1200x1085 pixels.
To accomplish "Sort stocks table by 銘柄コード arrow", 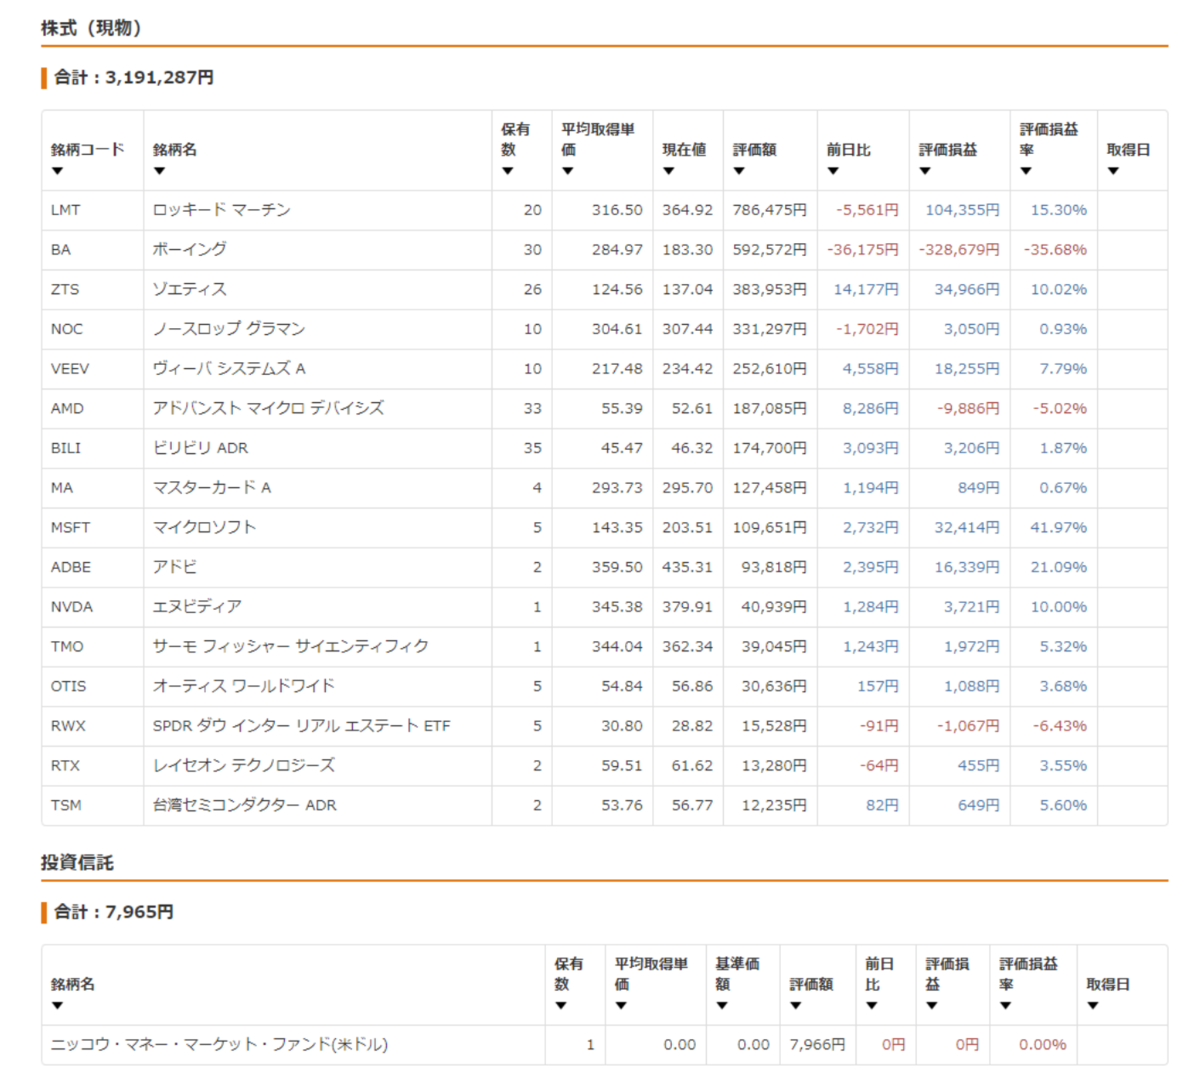I will point(57,171).
